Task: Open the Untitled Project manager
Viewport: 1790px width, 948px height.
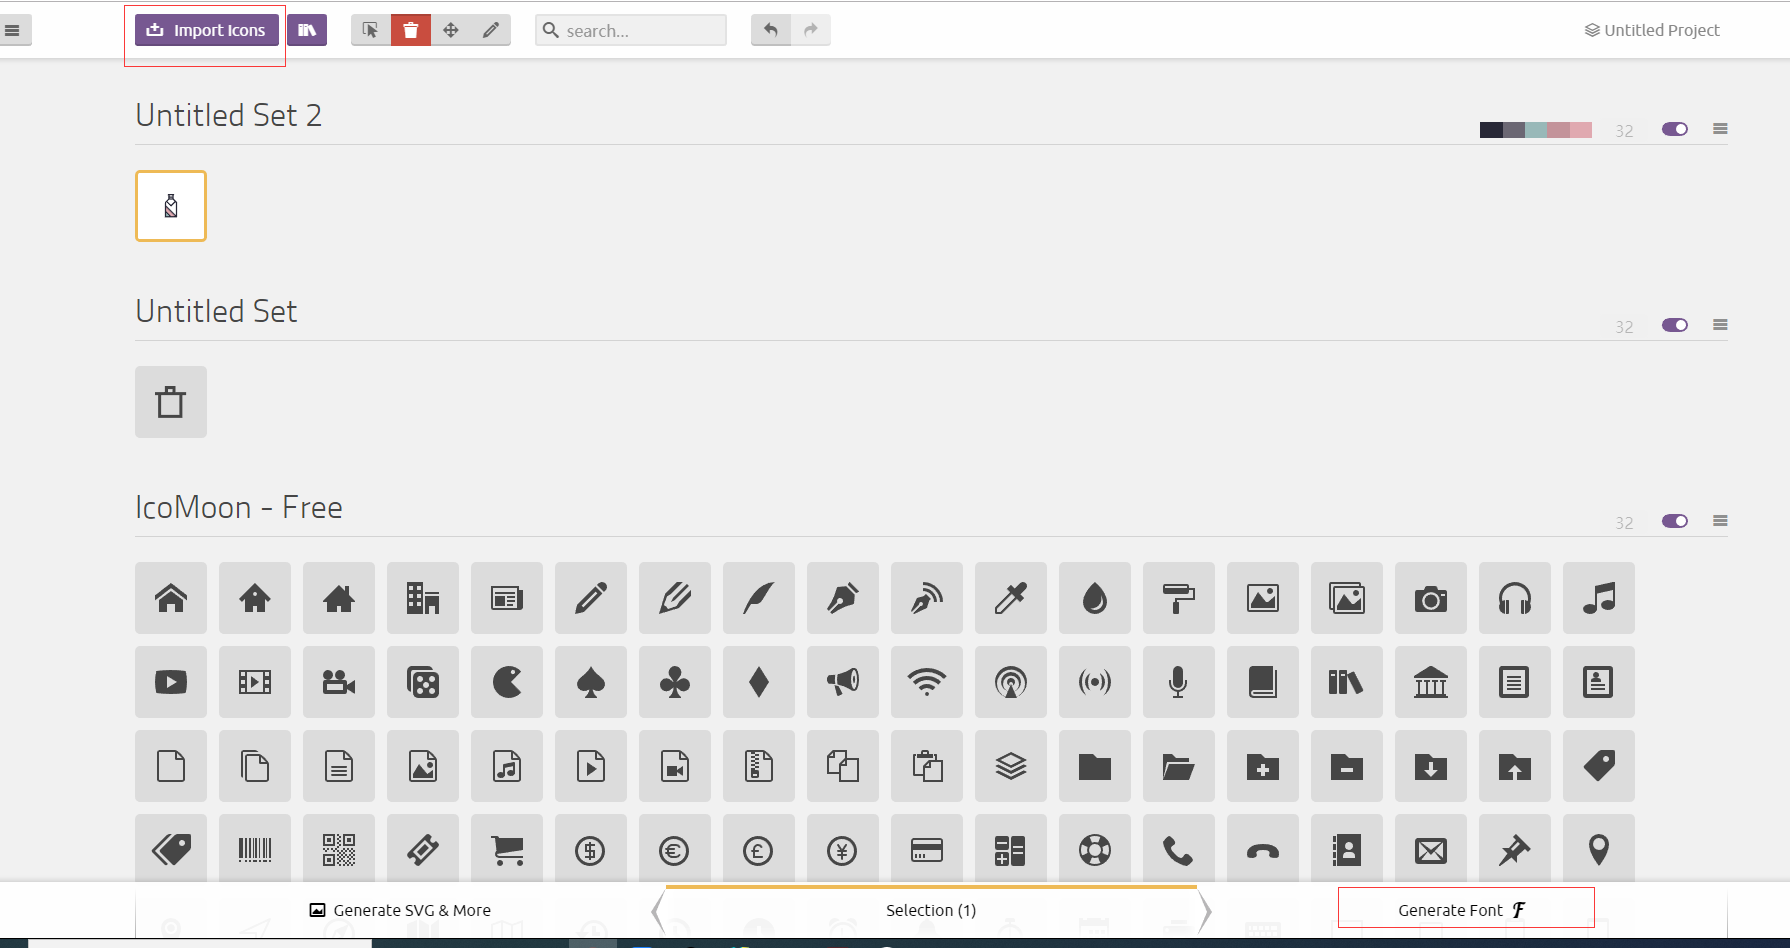Action: 1652,30
